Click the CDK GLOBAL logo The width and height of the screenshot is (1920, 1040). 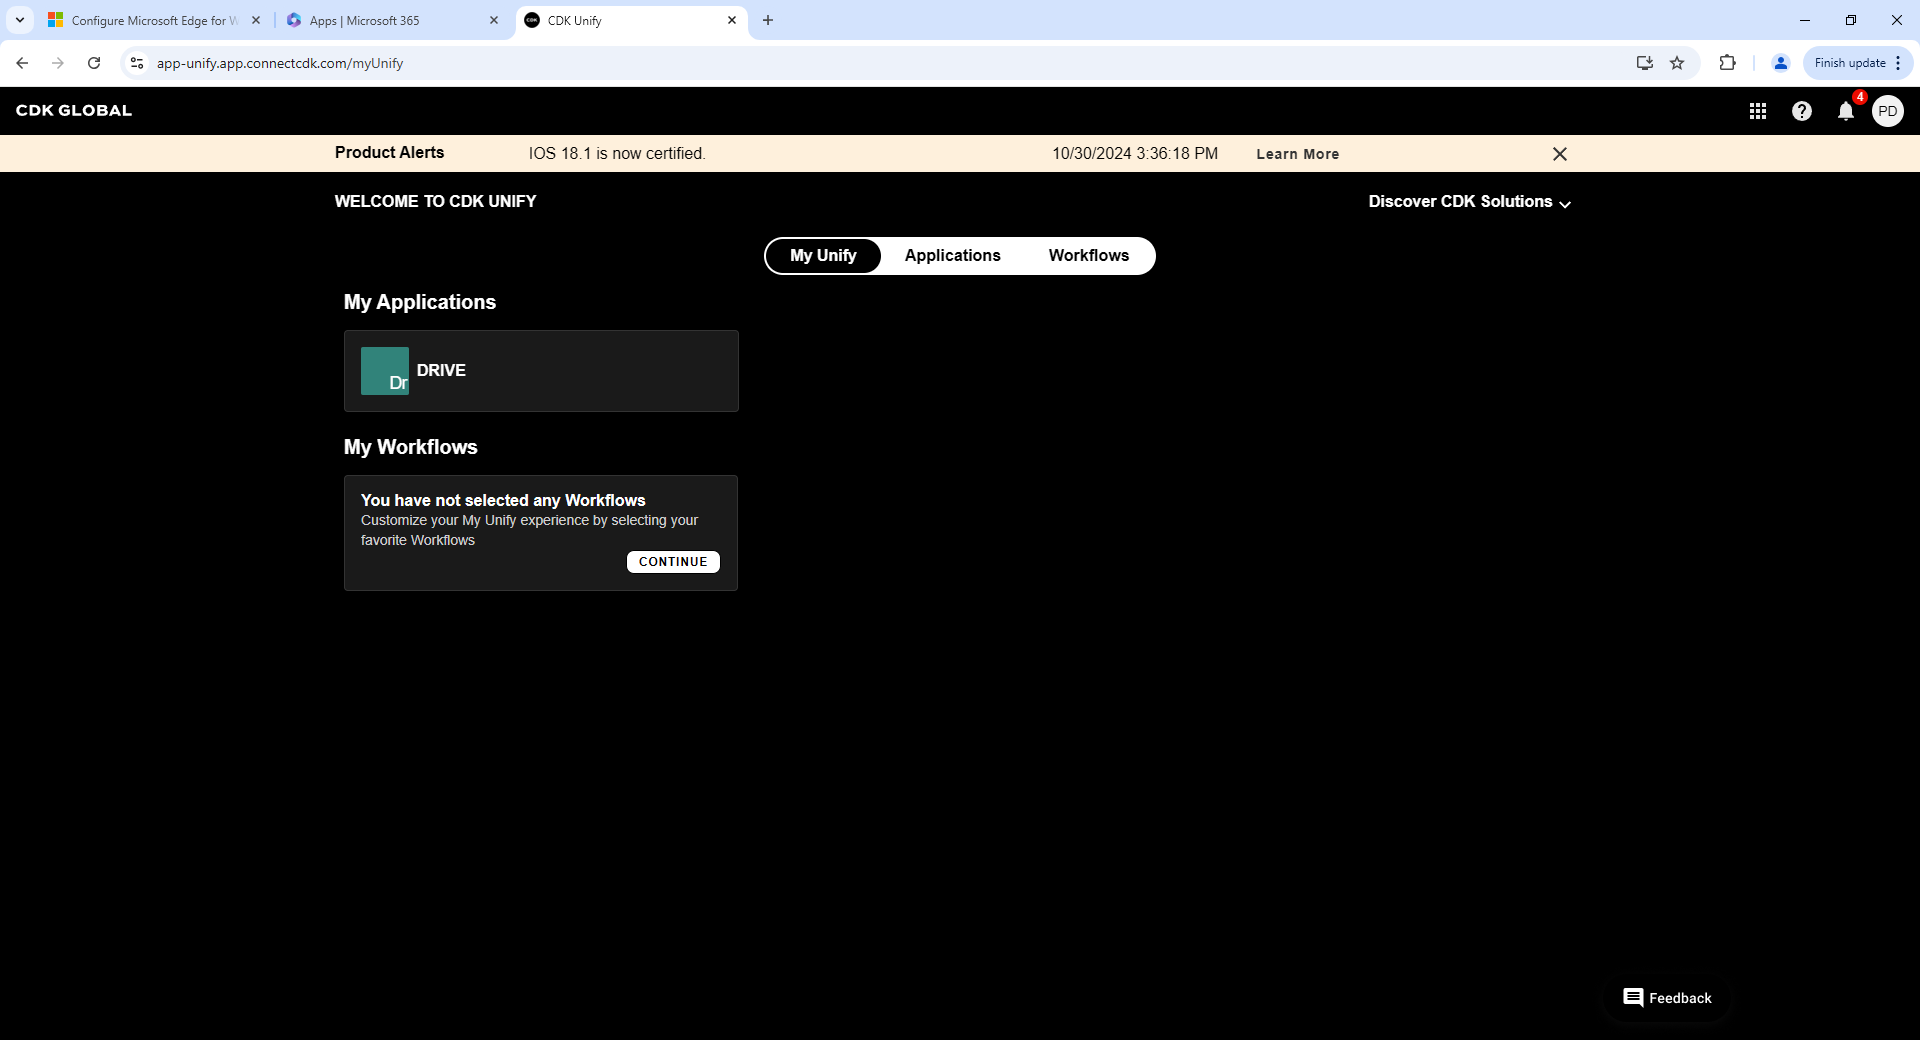click(74, 111)
